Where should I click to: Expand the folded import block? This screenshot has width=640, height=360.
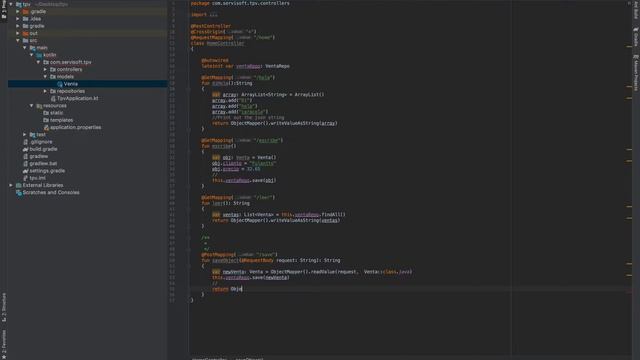click(x=213, y=15)
